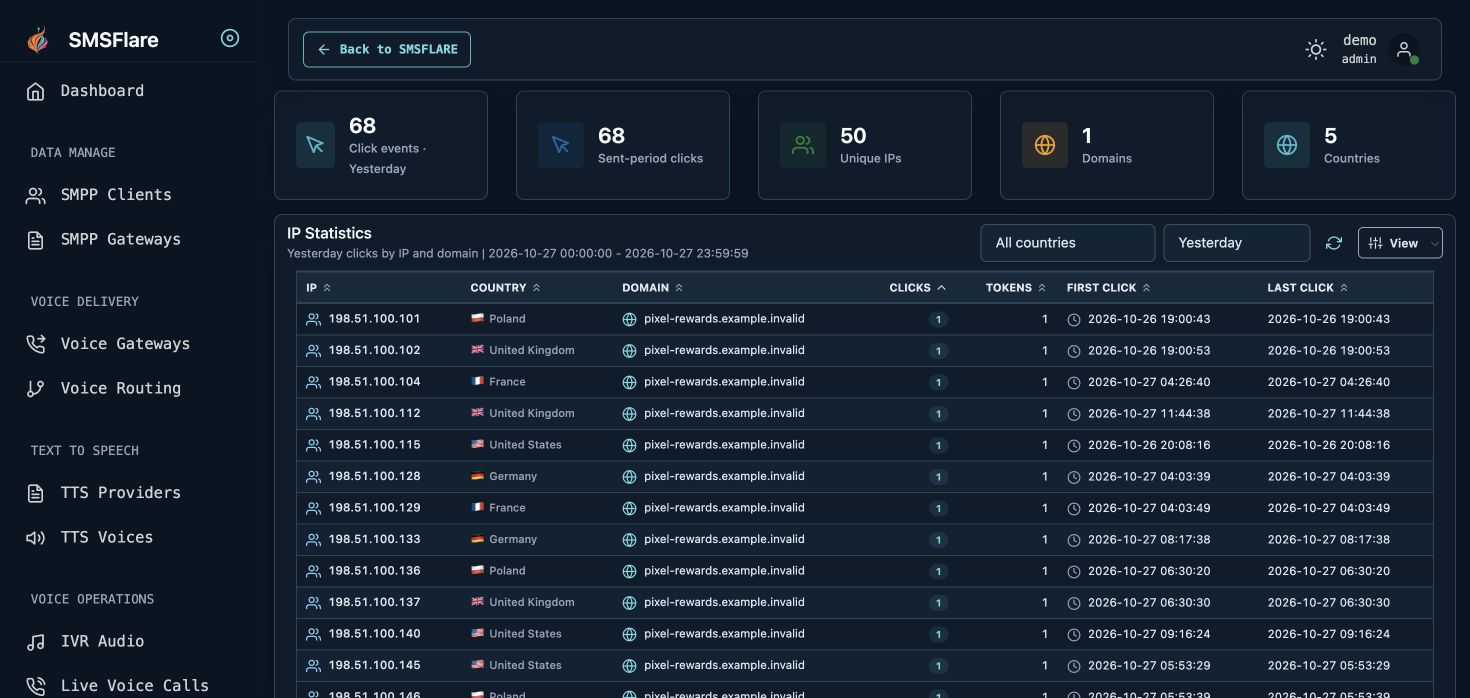
Task: Click Poland flag in 198.51.100.101 row
Action: [x=477, y=319]
